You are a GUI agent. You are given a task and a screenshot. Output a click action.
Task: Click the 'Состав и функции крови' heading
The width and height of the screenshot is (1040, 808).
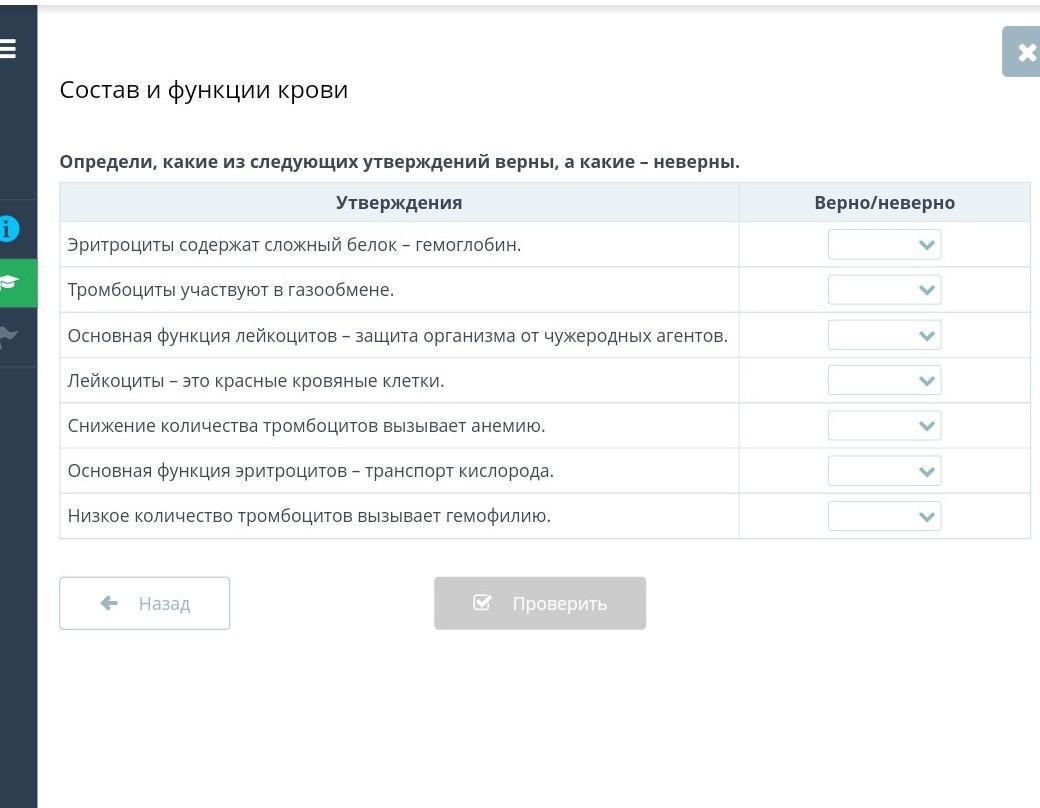(204, 90)
